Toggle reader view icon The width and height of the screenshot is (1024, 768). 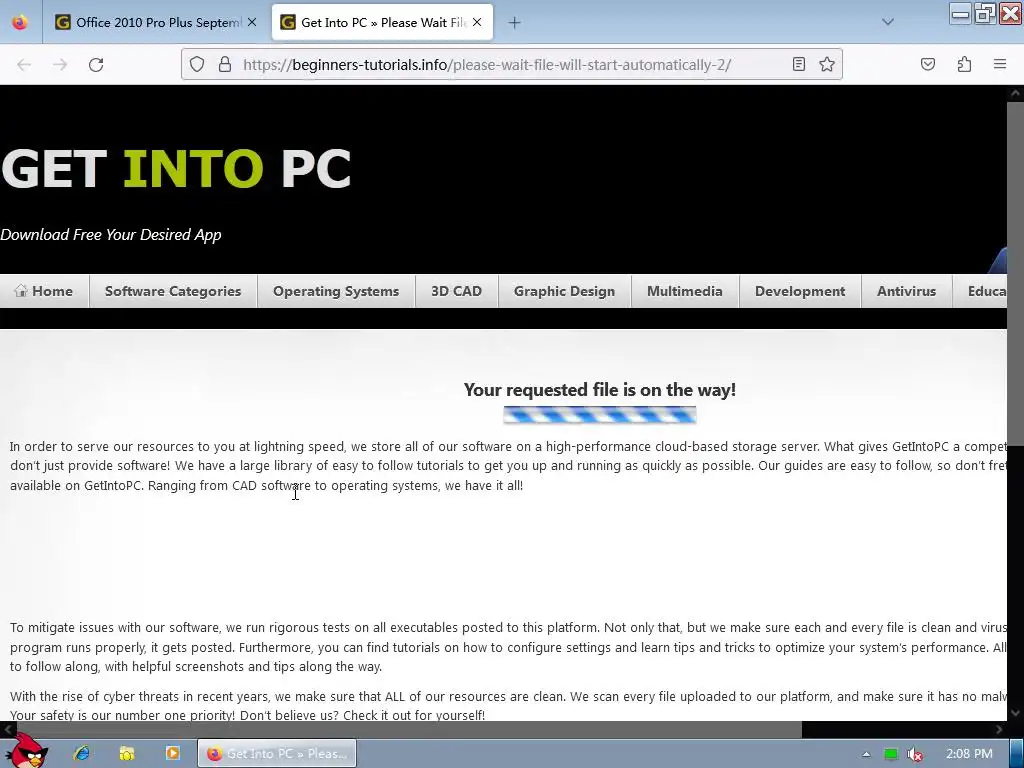click(x=799, y=64)
